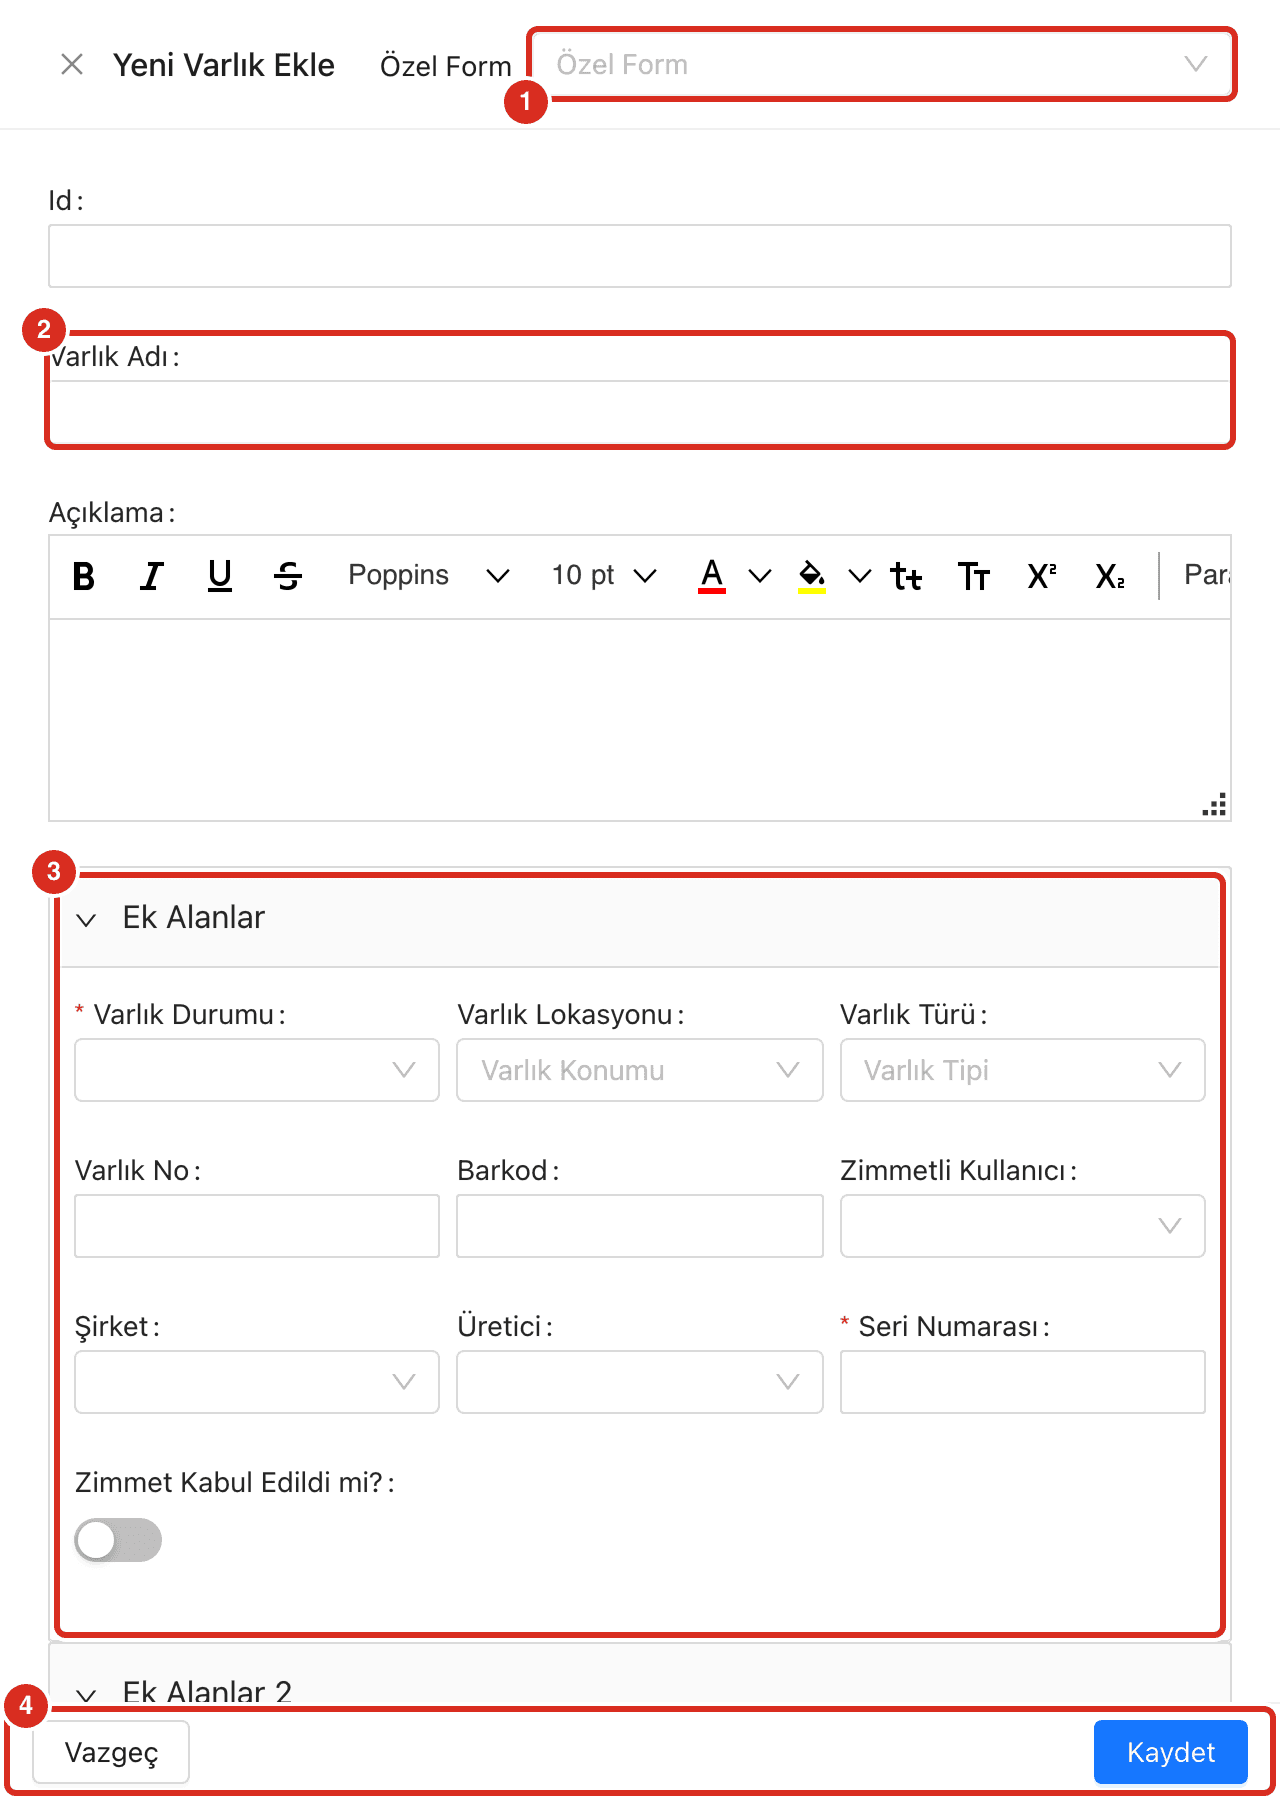Toggle the Zimmet Kabul Edildi mi switch
This screenshot has height=1800, width=1280.
tap(118, 1540)
